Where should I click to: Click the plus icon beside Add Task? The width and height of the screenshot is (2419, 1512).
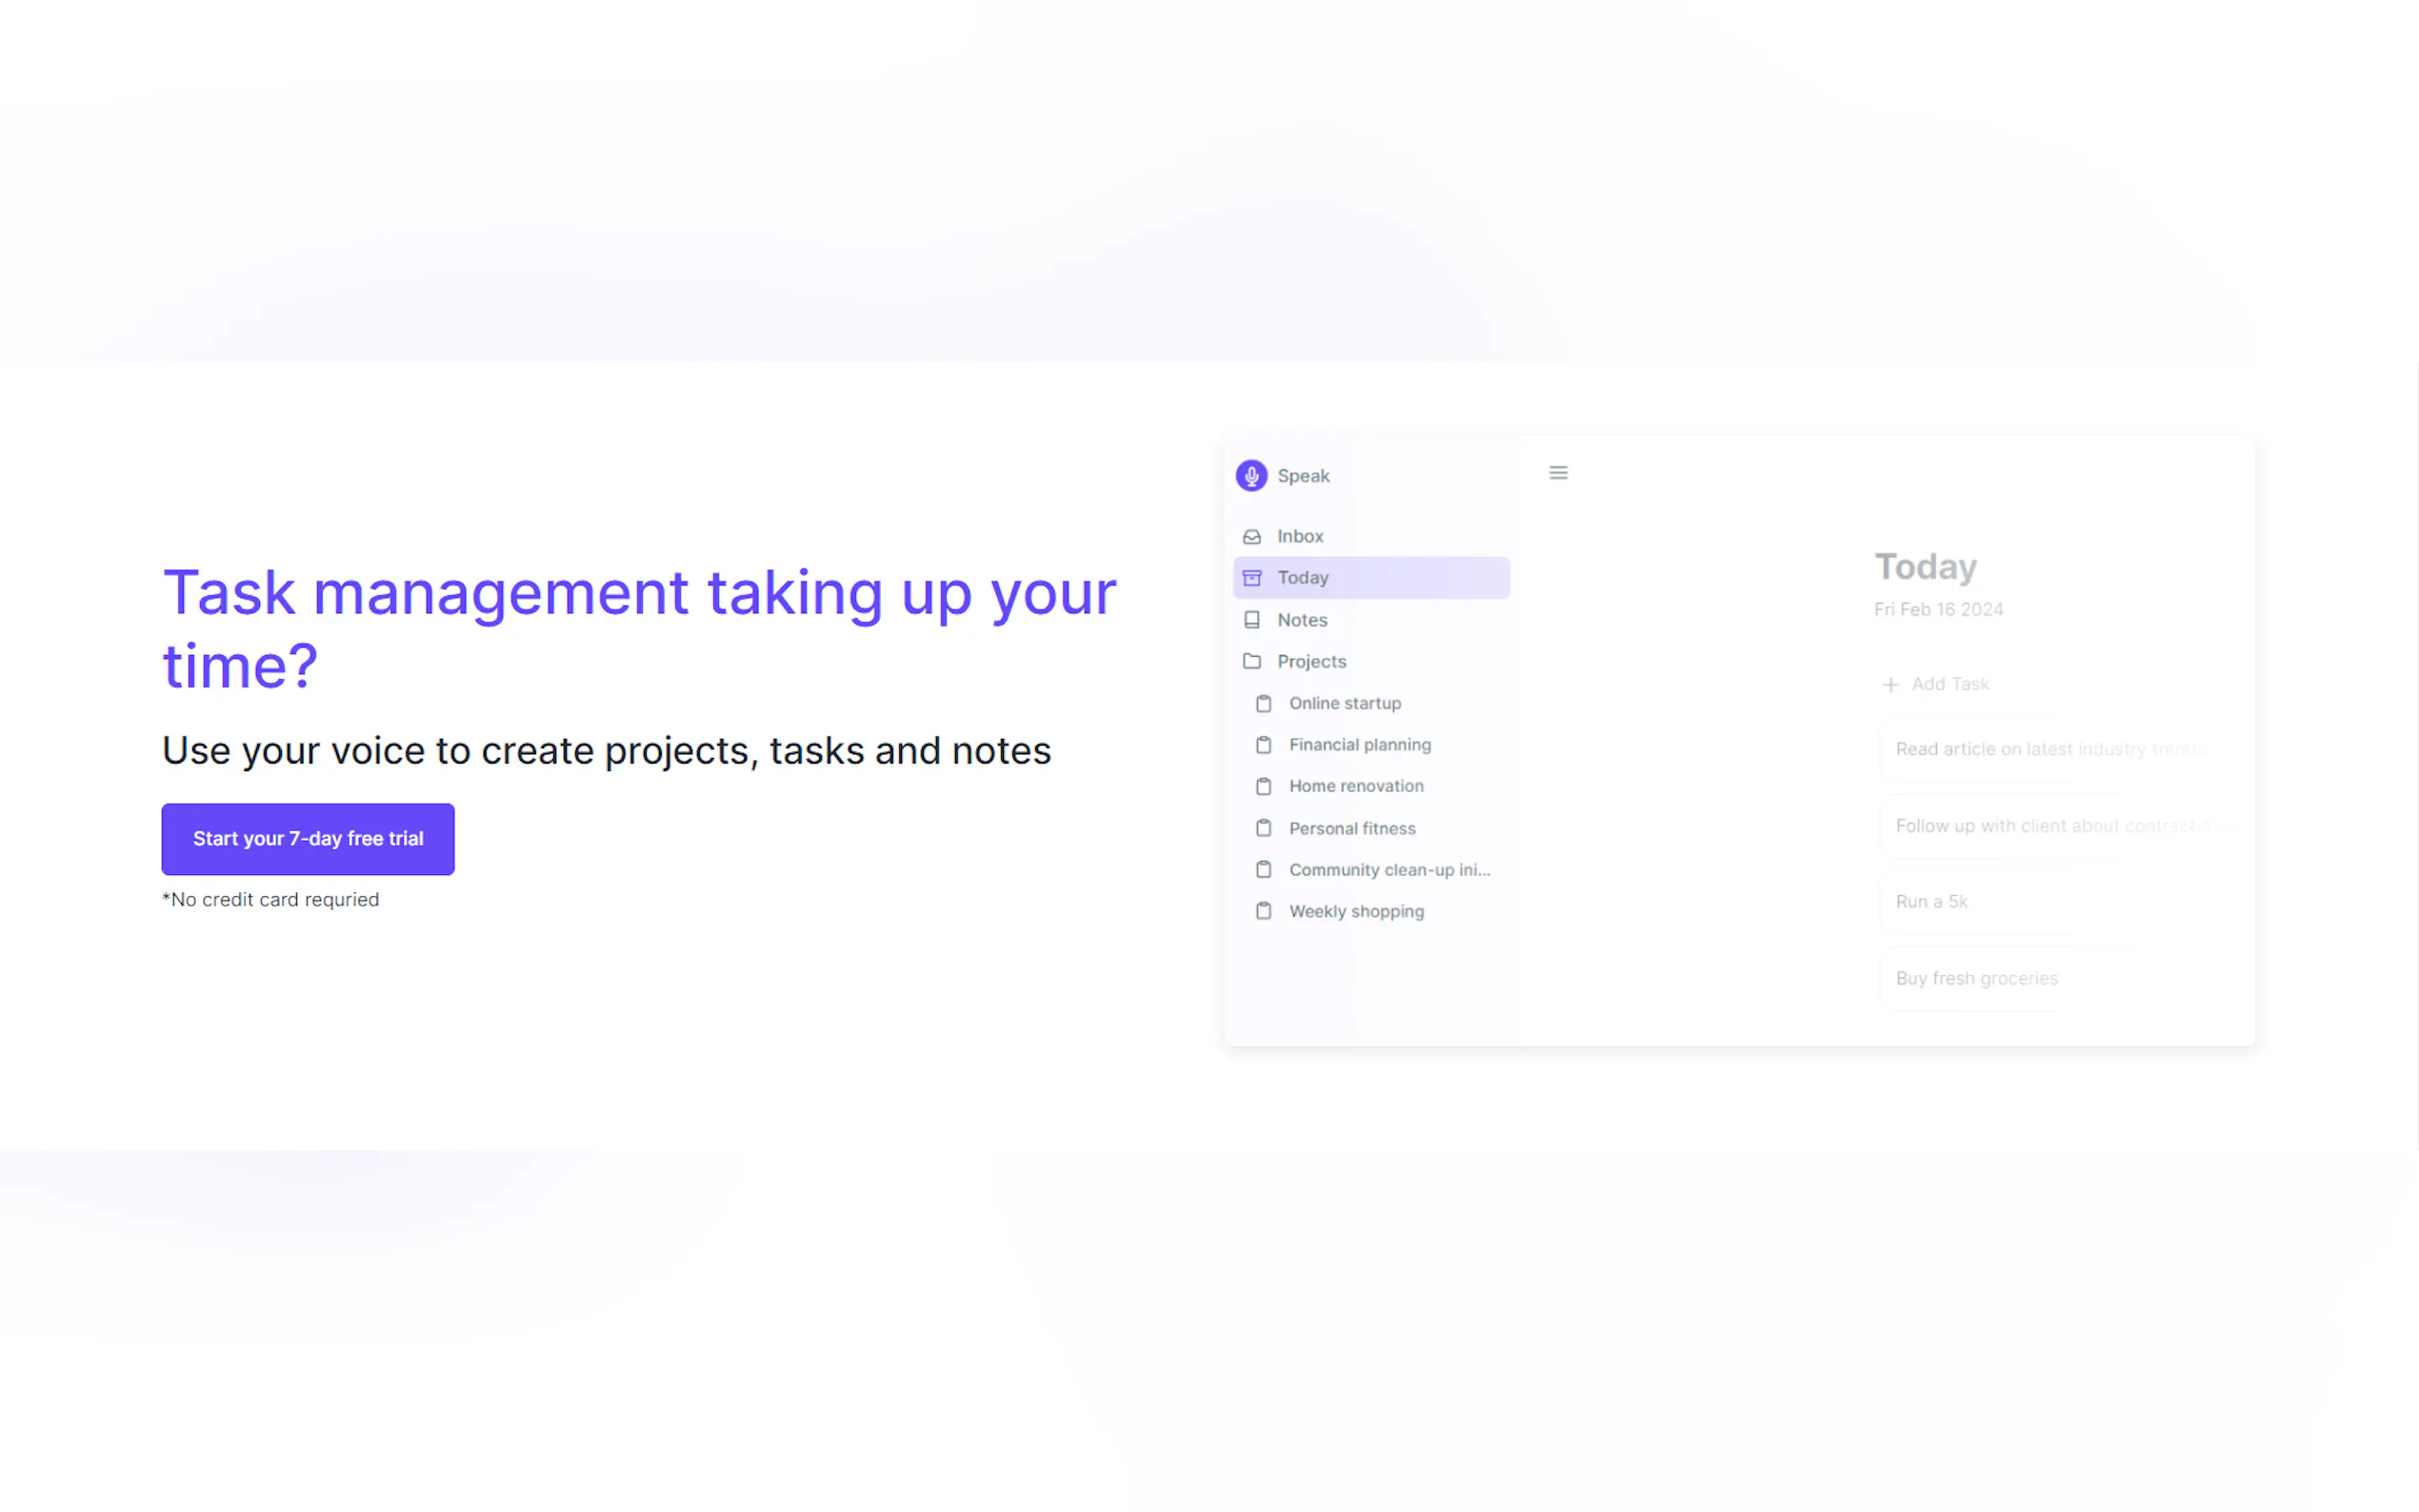(1890, 685)
